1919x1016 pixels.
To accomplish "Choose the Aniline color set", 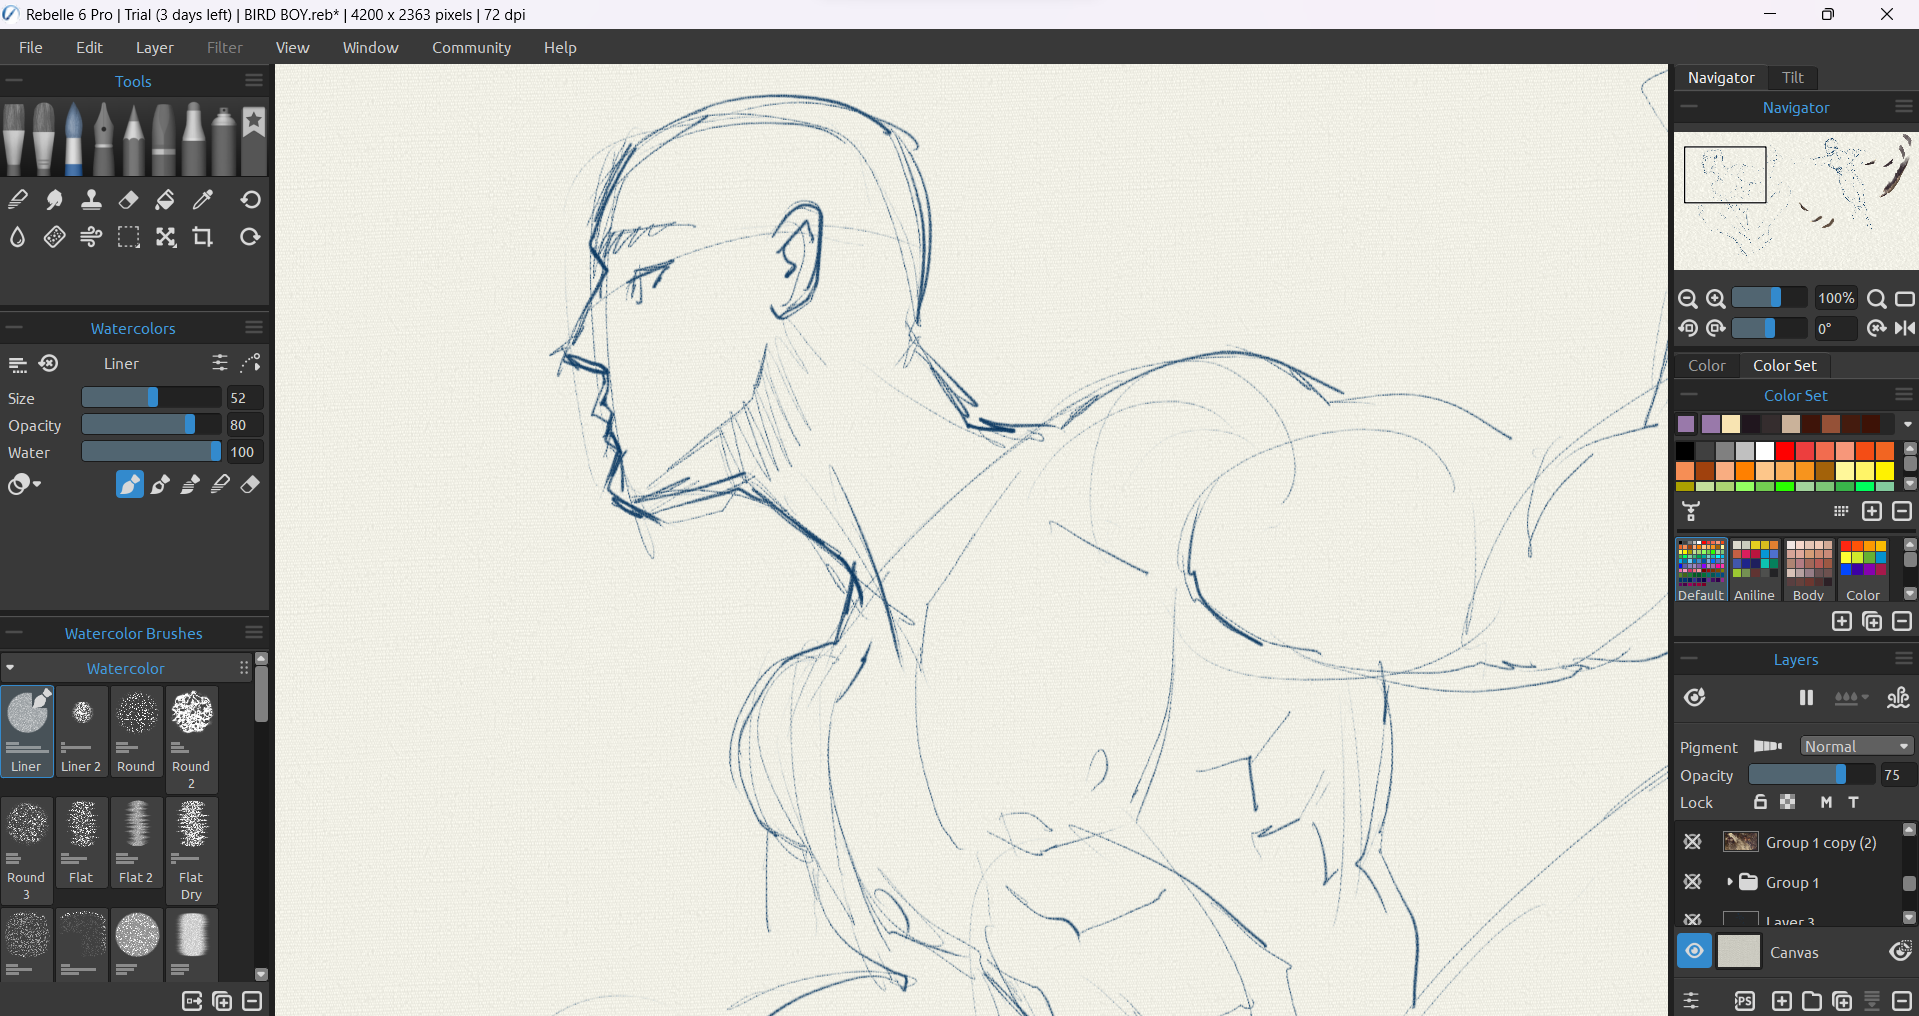I will (1754, 570).
